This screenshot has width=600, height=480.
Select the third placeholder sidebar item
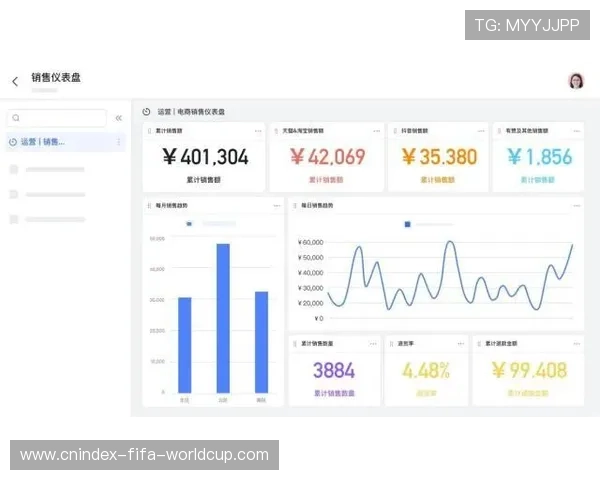(48, 219)
